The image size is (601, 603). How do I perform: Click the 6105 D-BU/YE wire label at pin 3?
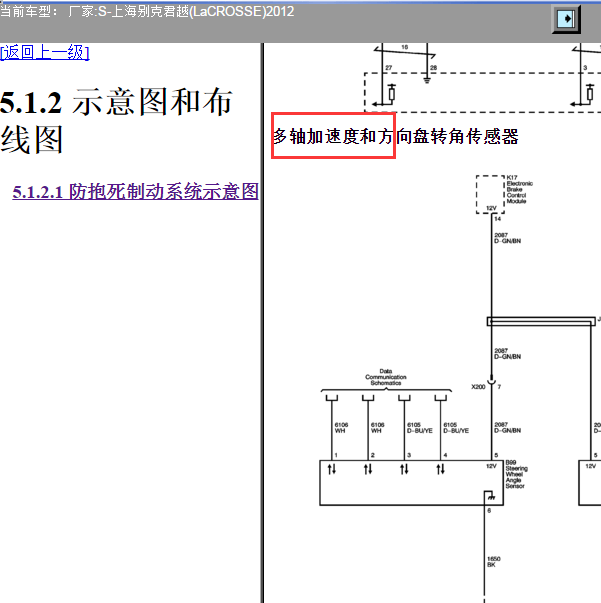[420, 428]
